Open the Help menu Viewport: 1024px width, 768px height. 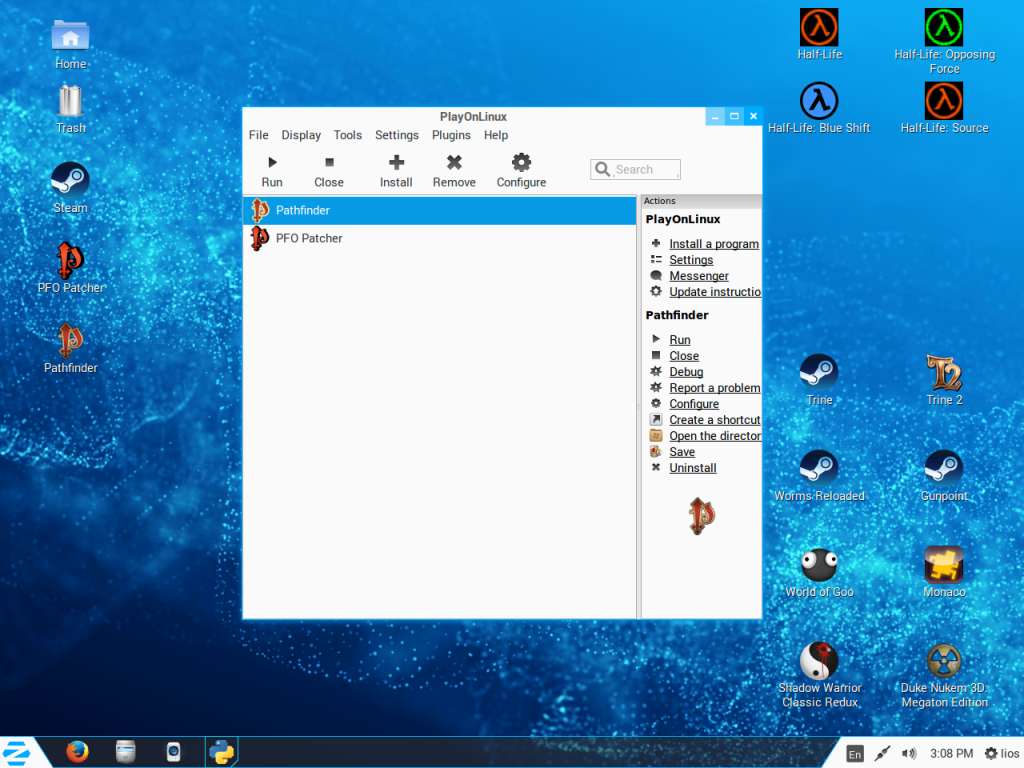[x=496, y=135]
